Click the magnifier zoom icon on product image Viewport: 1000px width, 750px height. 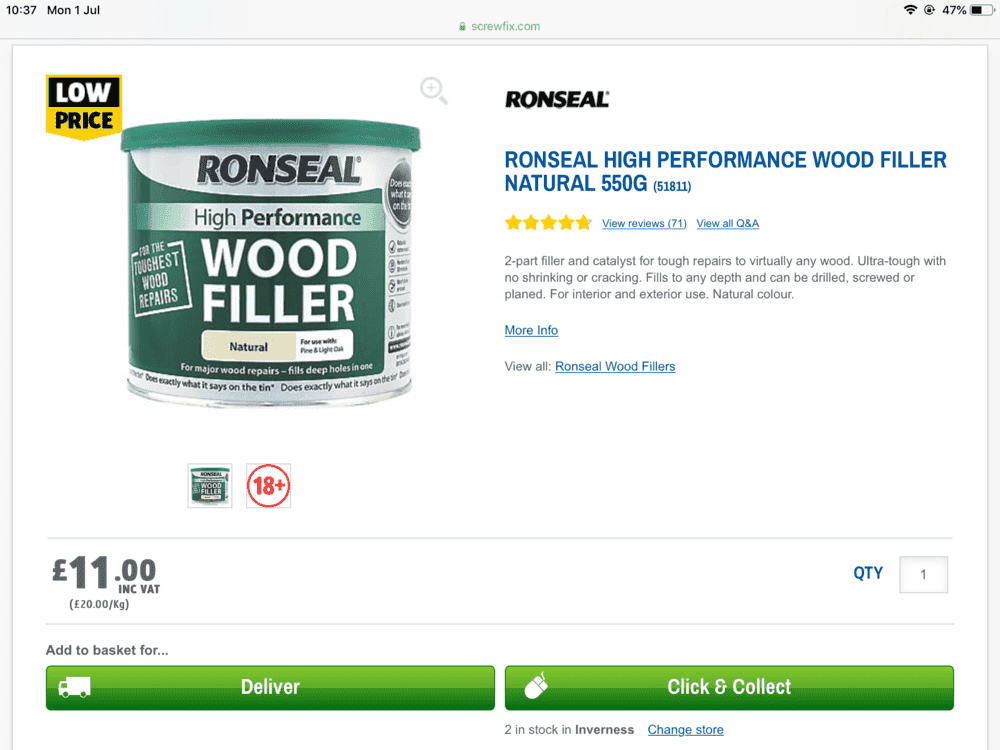434,91
